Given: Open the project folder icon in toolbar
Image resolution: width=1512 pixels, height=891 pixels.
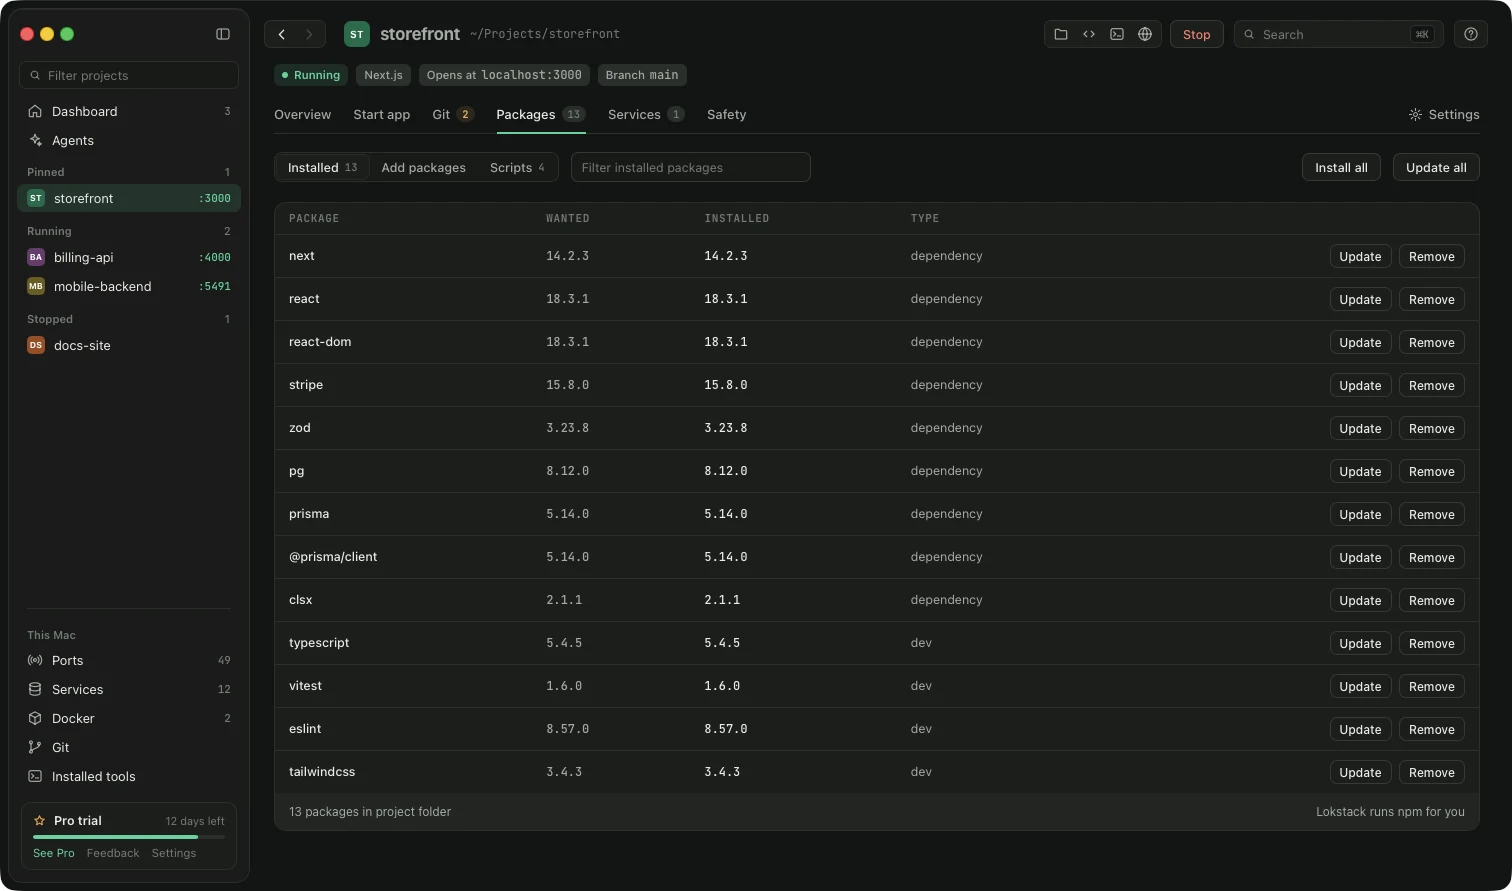Looking at the screenshot, I should tap(1061, 34).
